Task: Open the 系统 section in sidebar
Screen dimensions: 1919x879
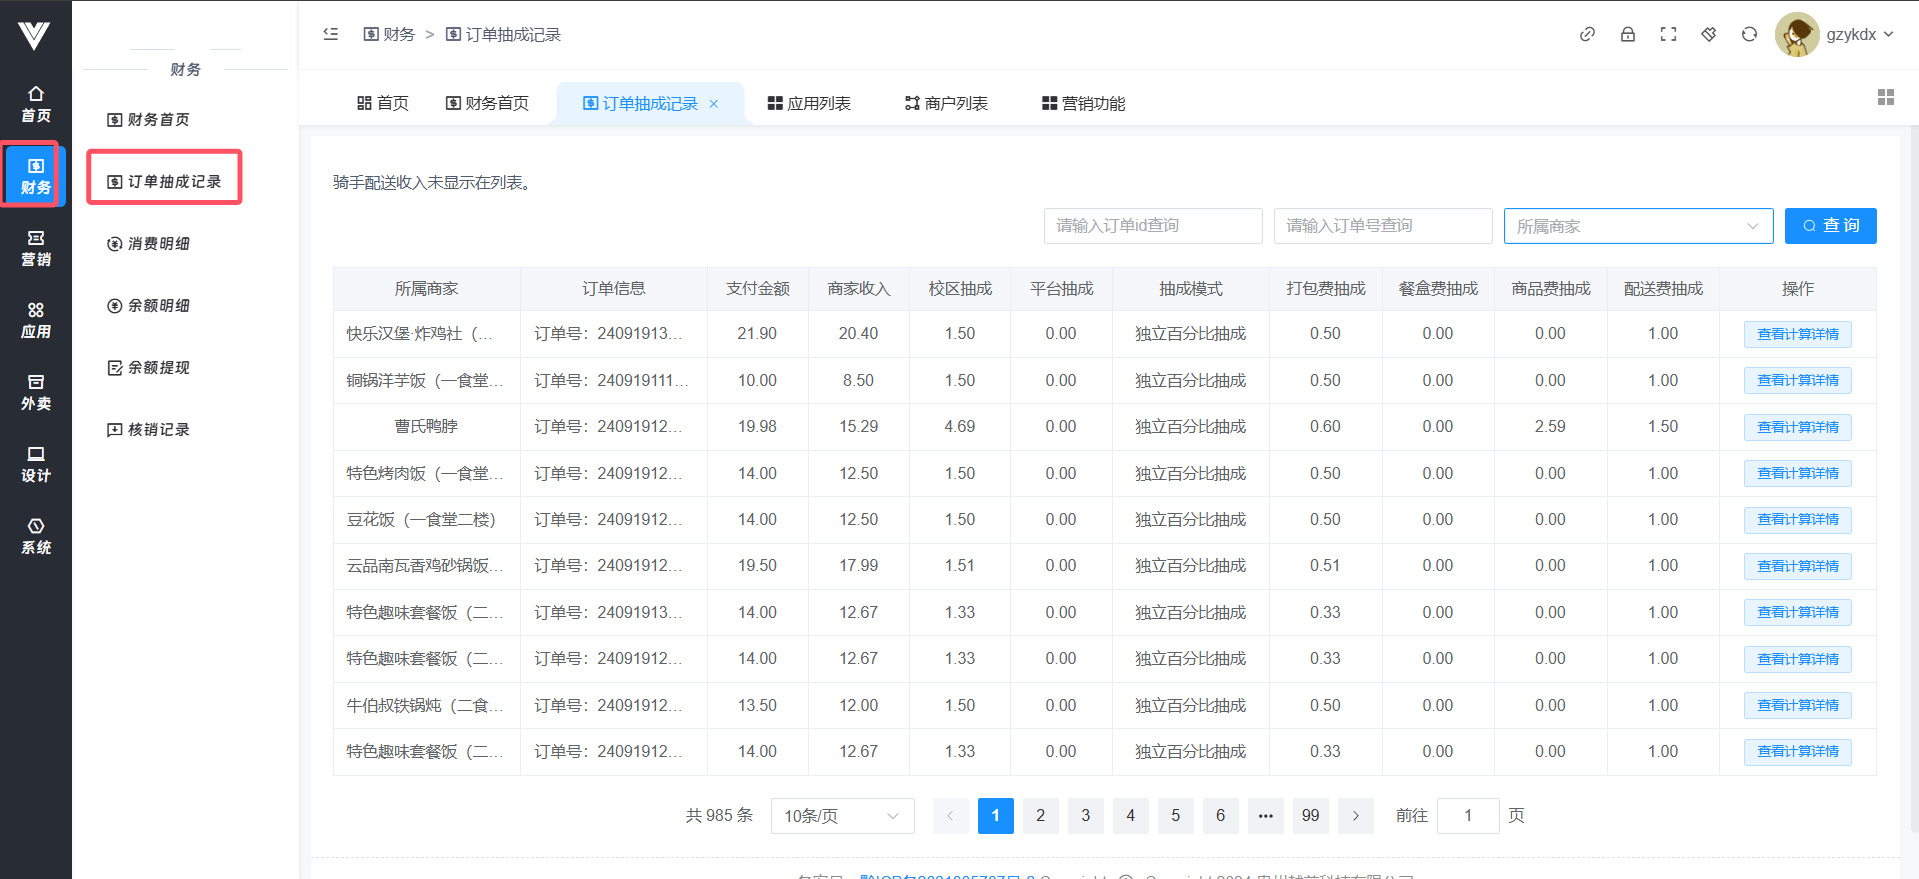Action: [x=36, y=536]
